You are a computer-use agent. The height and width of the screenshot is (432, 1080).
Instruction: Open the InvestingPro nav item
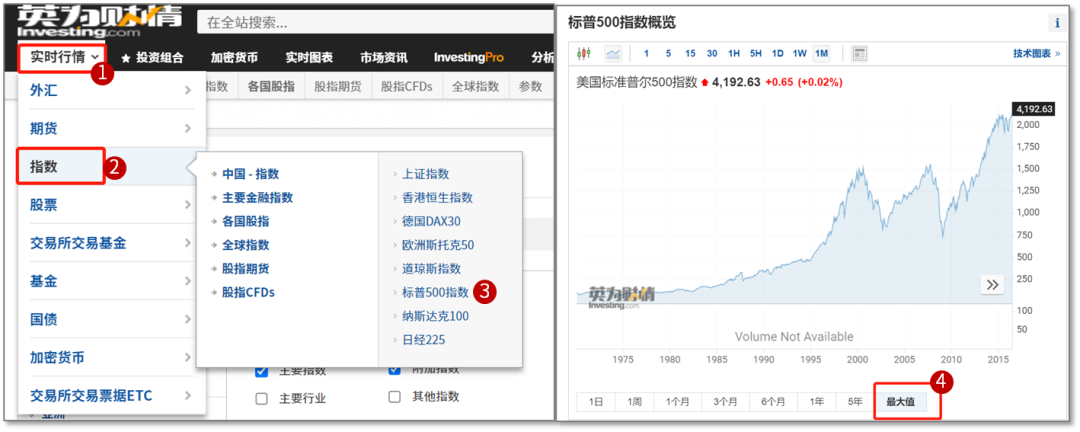(468, 58)
